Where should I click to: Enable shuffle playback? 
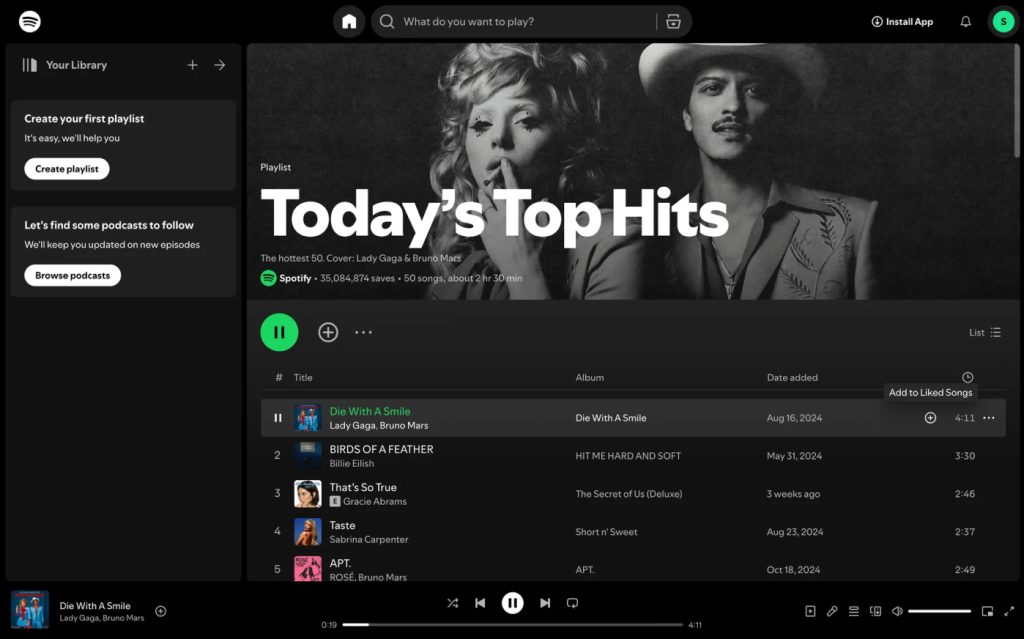point(452,602)
